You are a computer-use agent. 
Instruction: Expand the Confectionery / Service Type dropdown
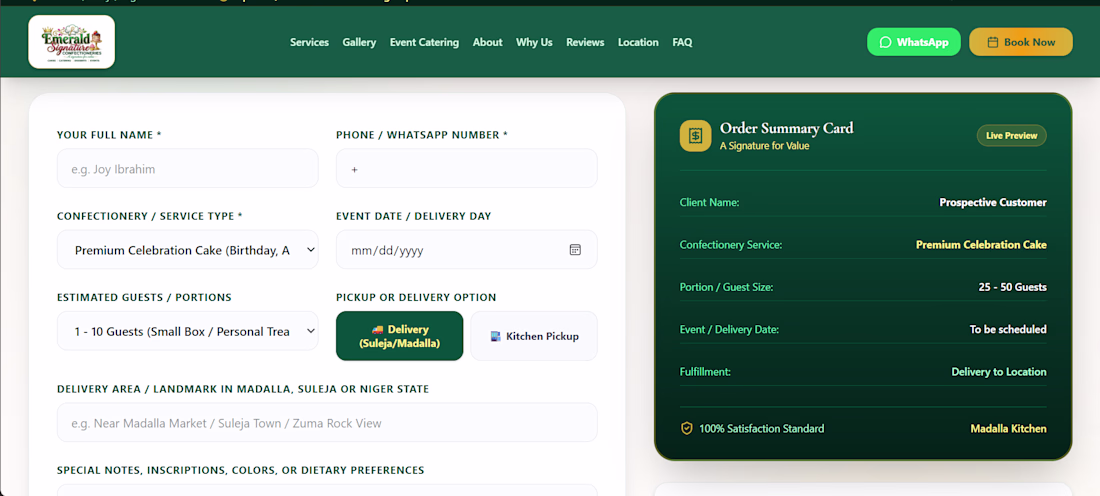tap(187, 250)
